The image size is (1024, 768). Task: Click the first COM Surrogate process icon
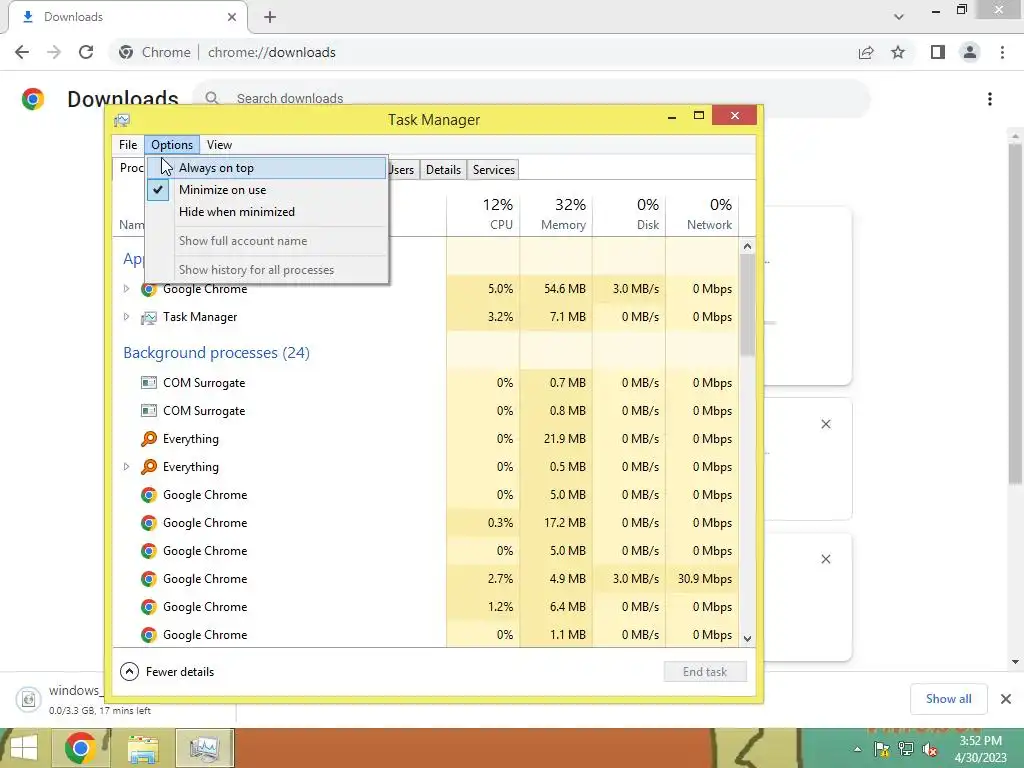(149, 383)
